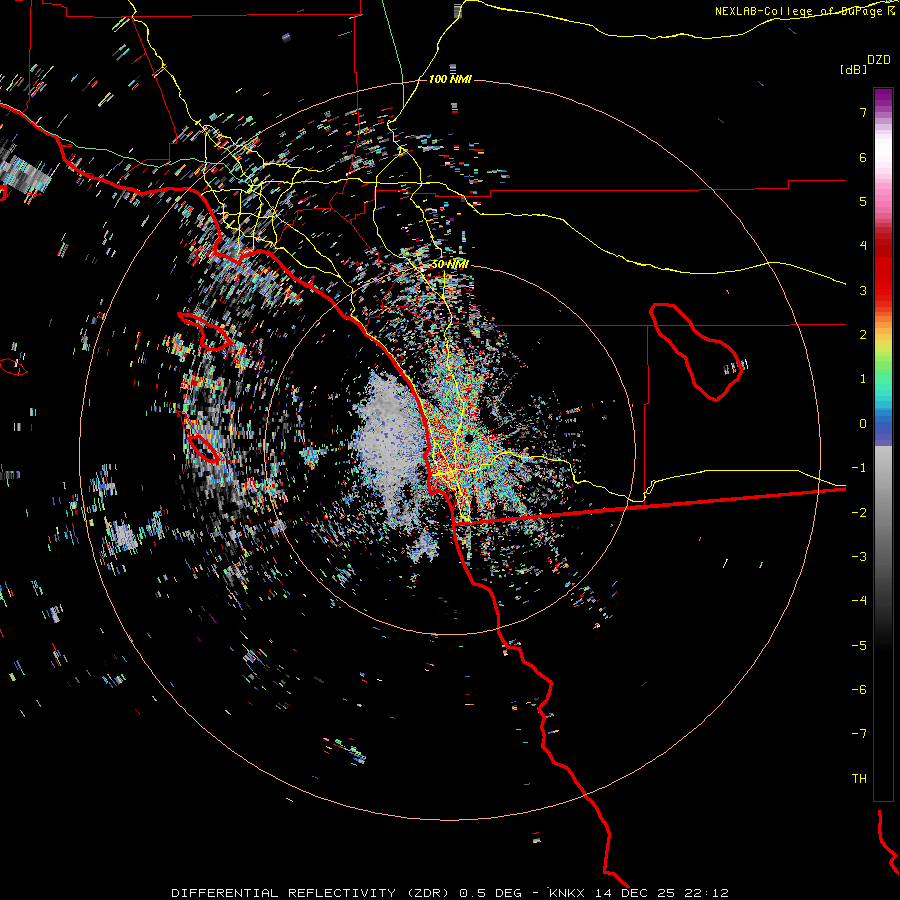Click the 0.5 DEG elevation text
This screenshot has height=900, width=900.
point(491,893)
